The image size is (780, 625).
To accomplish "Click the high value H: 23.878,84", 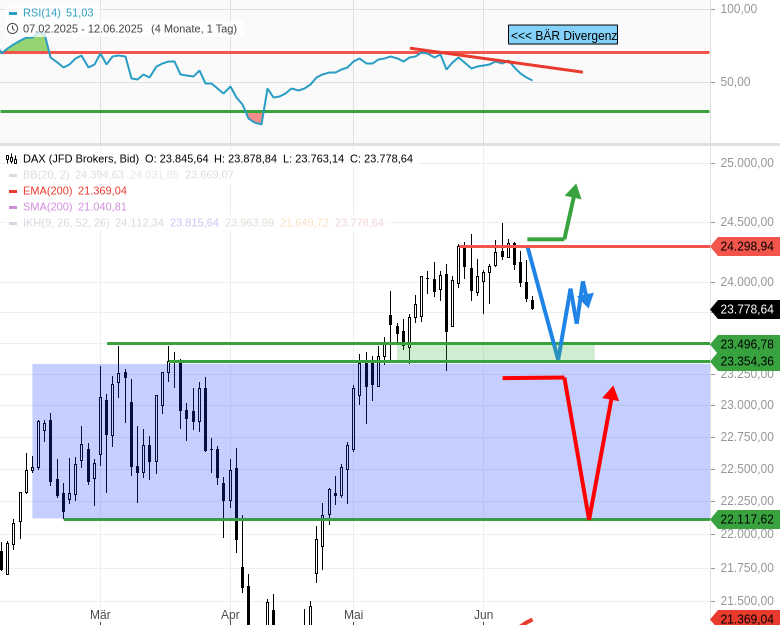I will (x=245, y=159).
